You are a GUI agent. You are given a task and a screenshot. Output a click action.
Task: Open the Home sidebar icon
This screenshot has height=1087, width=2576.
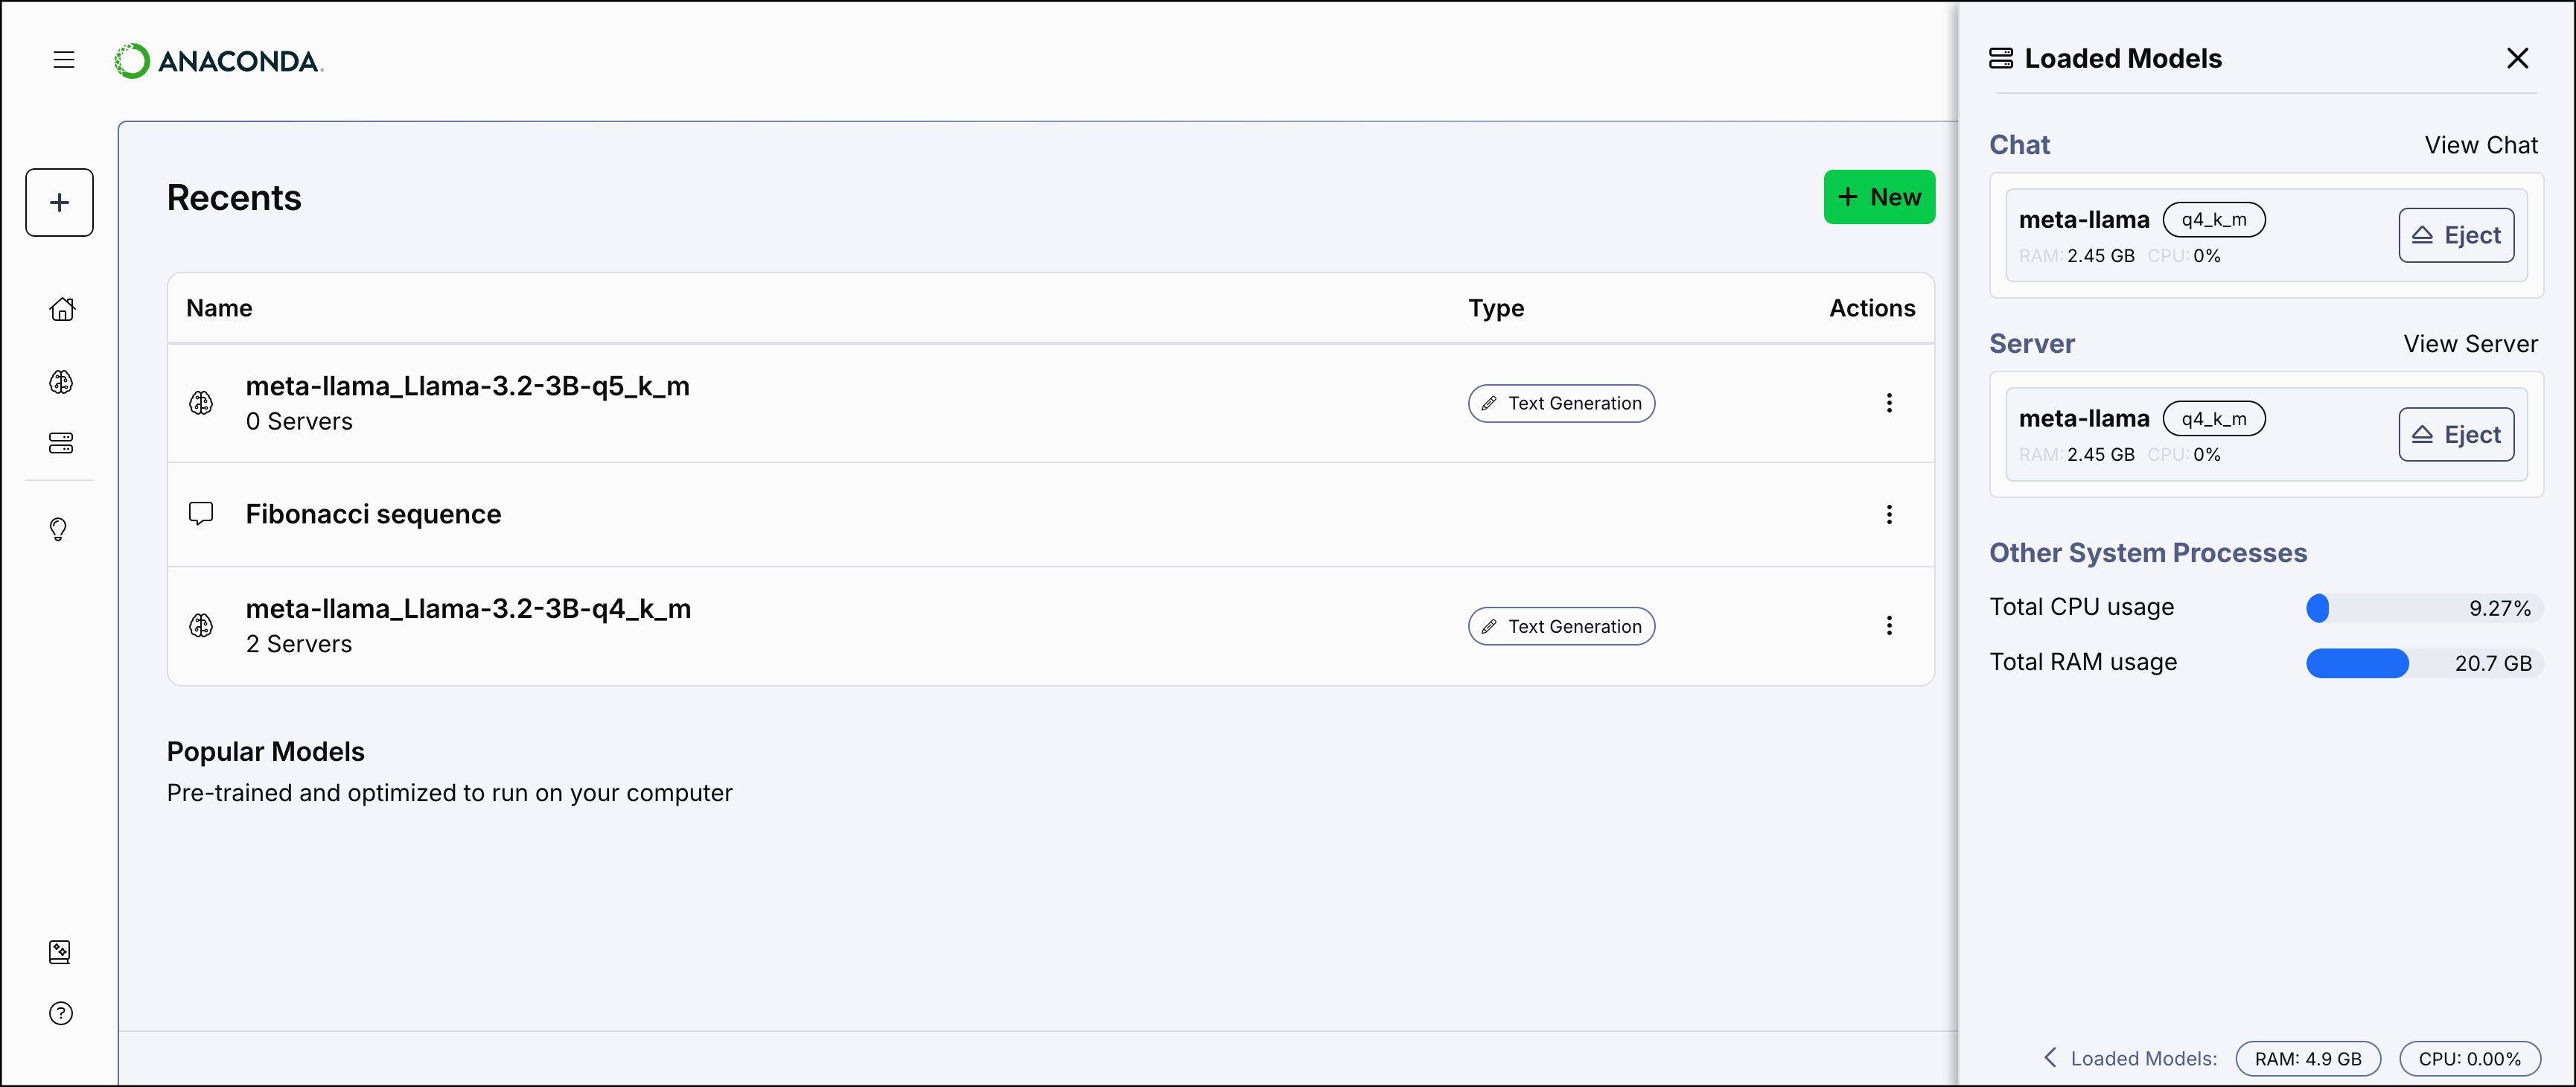(x=61, y=309)
